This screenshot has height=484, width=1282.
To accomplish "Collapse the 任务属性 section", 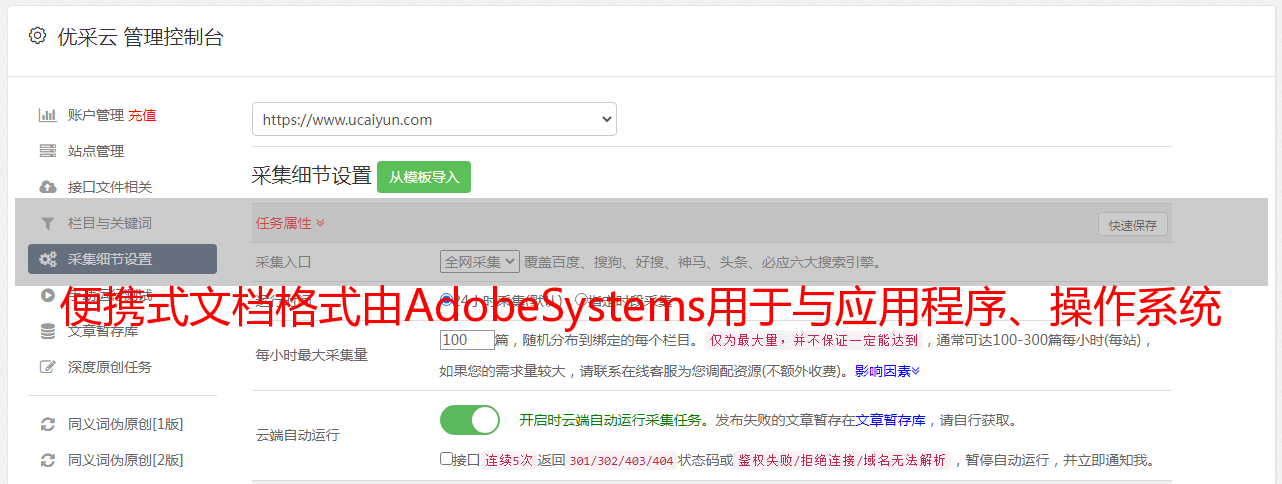I will pyautogui.click(x=290, y=223).
